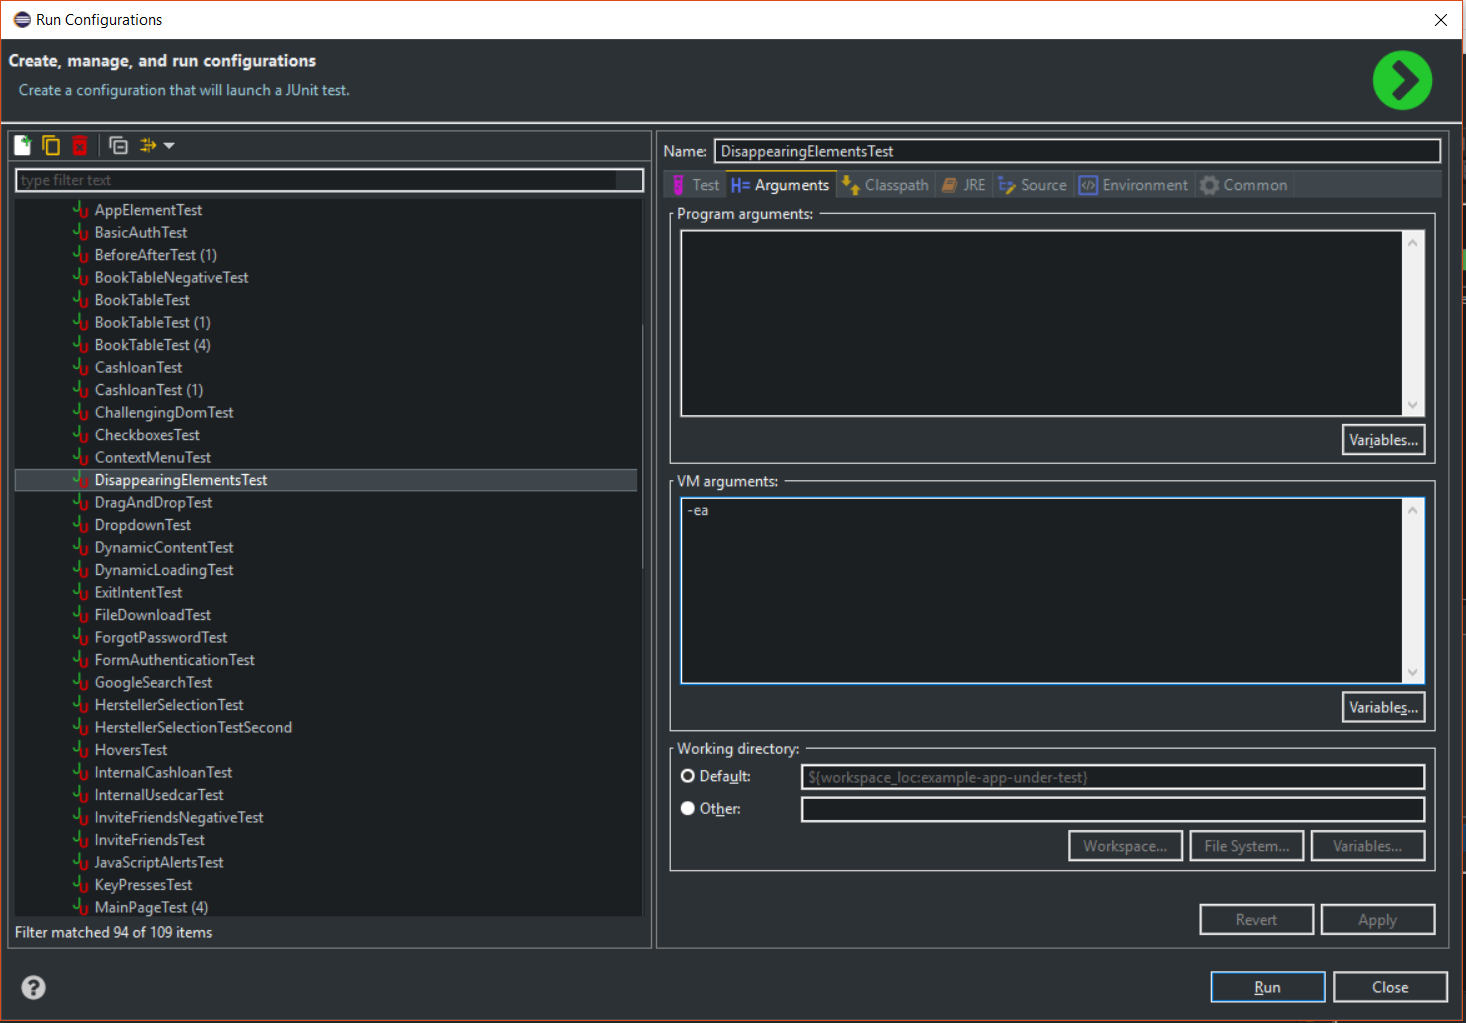Image resolution: width=1466 pixels, height=1023 pixels.
Task: Click the New launch configuration icon
Action: coord(23,146)
